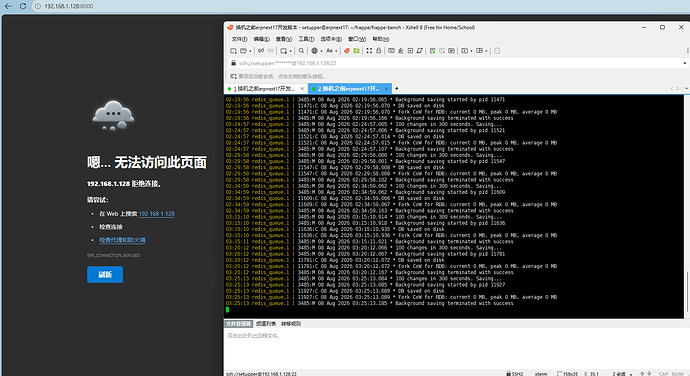This screenshot has height=376, width=690.
Task: Click the greyed Reconnect chain icon
Action: tap(270, 51)
